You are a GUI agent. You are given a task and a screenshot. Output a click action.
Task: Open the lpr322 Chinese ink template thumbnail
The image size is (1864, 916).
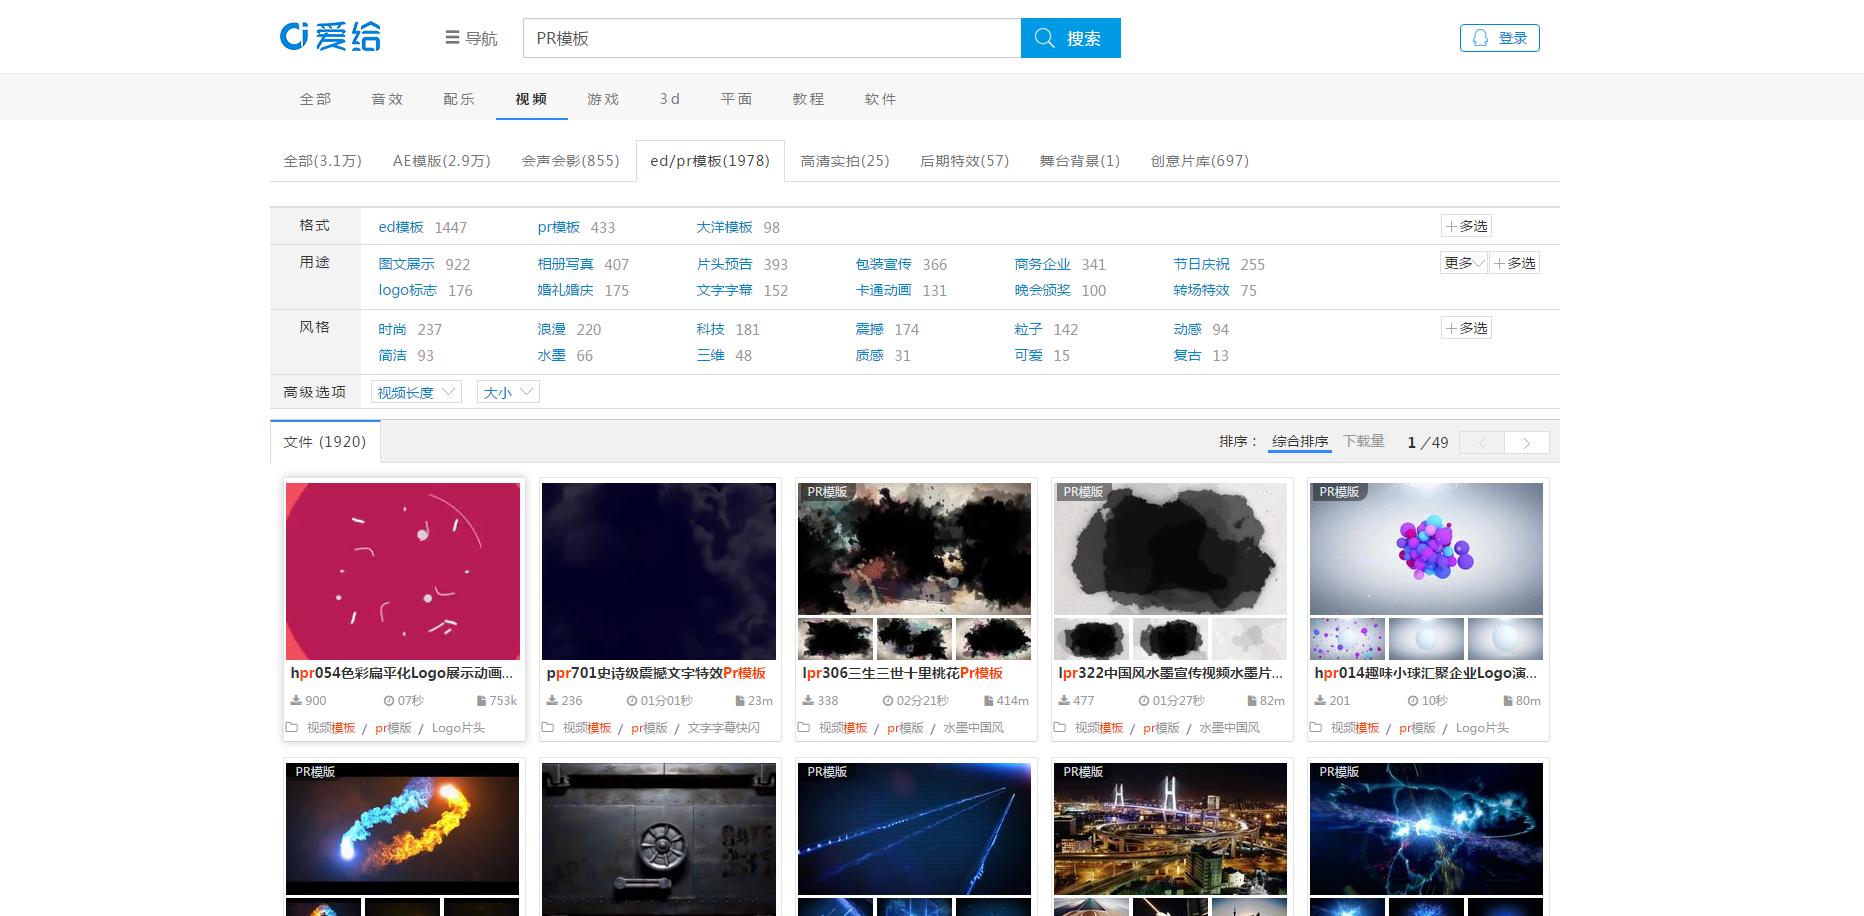click(1170, 550)
